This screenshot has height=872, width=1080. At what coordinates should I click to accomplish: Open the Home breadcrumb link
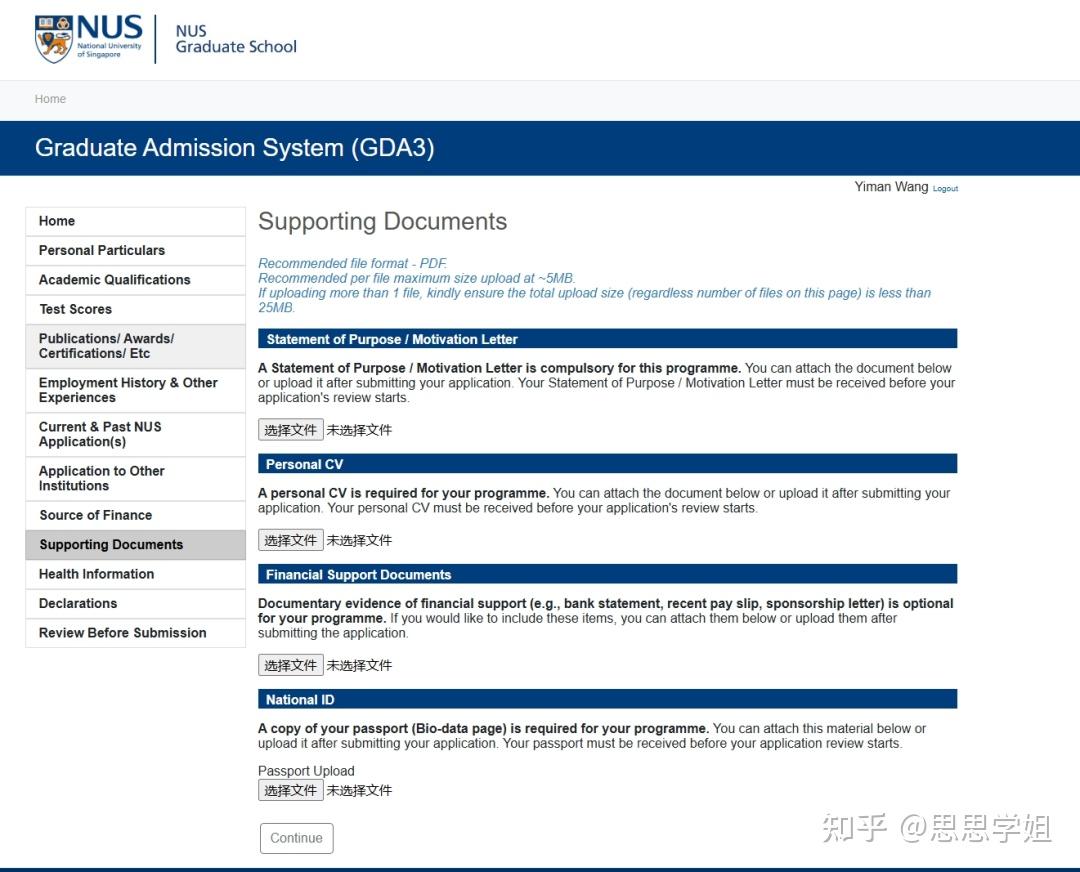(50, 99)
